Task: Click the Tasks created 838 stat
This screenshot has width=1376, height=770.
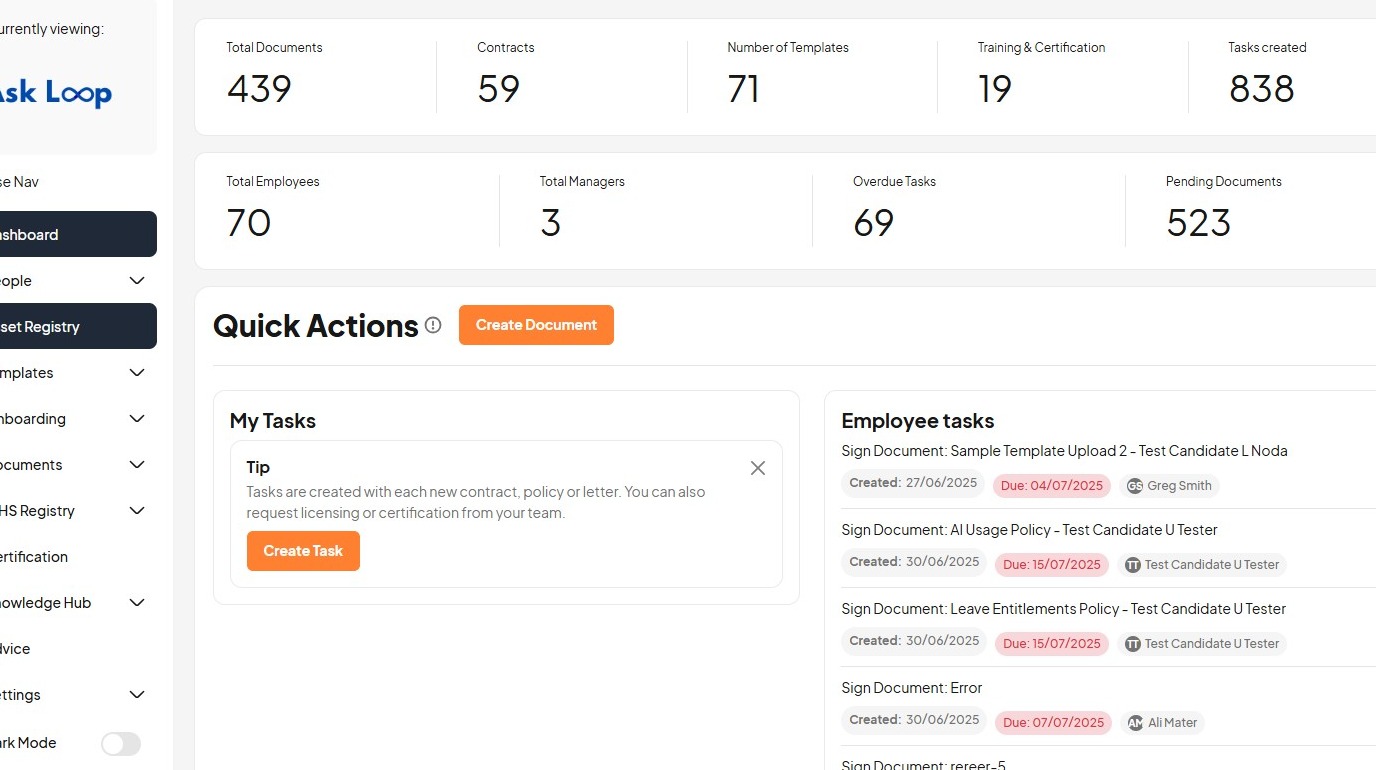Action: point(1267,76)
